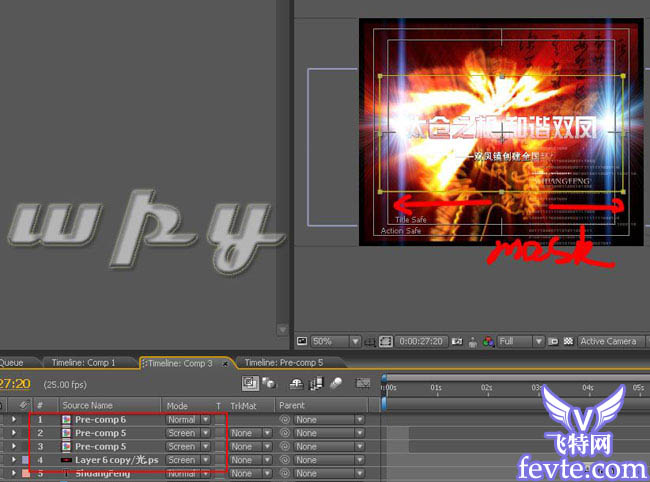Click the pink label swatch of layer 5

26,473
